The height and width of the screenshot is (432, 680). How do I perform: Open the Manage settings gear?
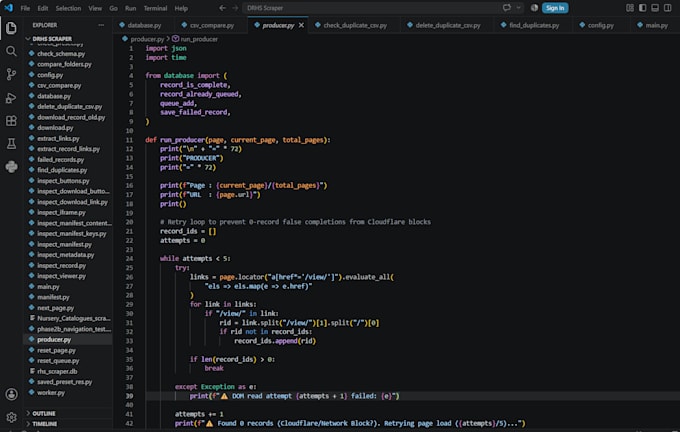[x=11, y=417]
